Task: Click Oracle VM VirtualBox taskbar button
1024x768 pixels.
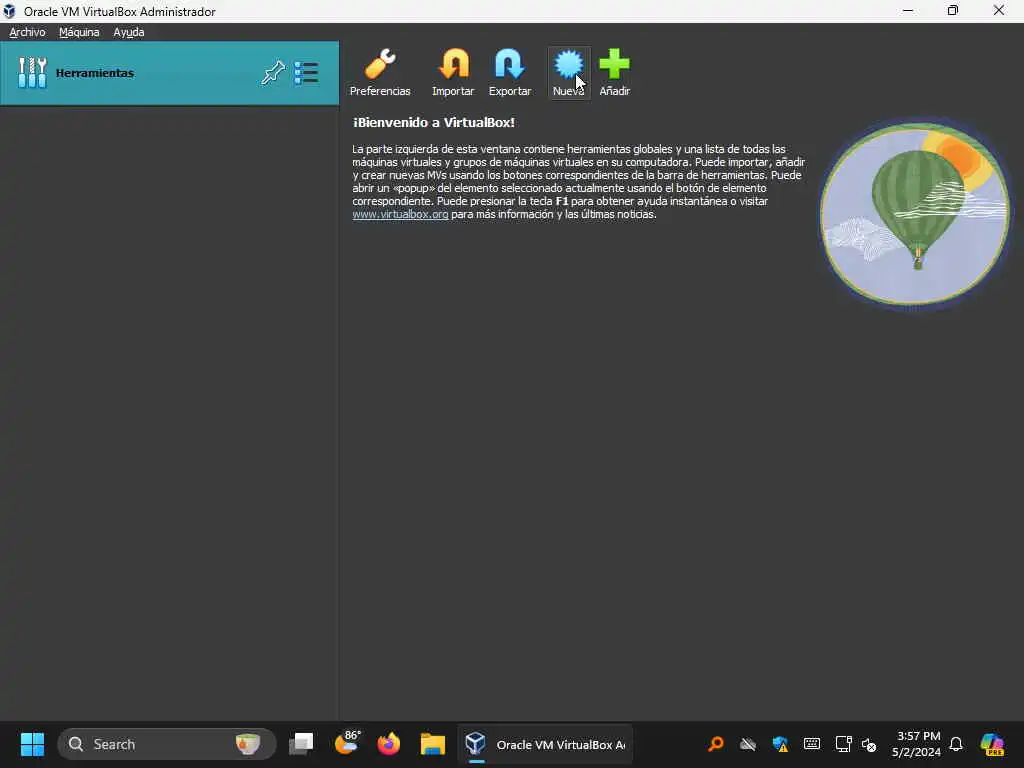Action: click(545, 744)
